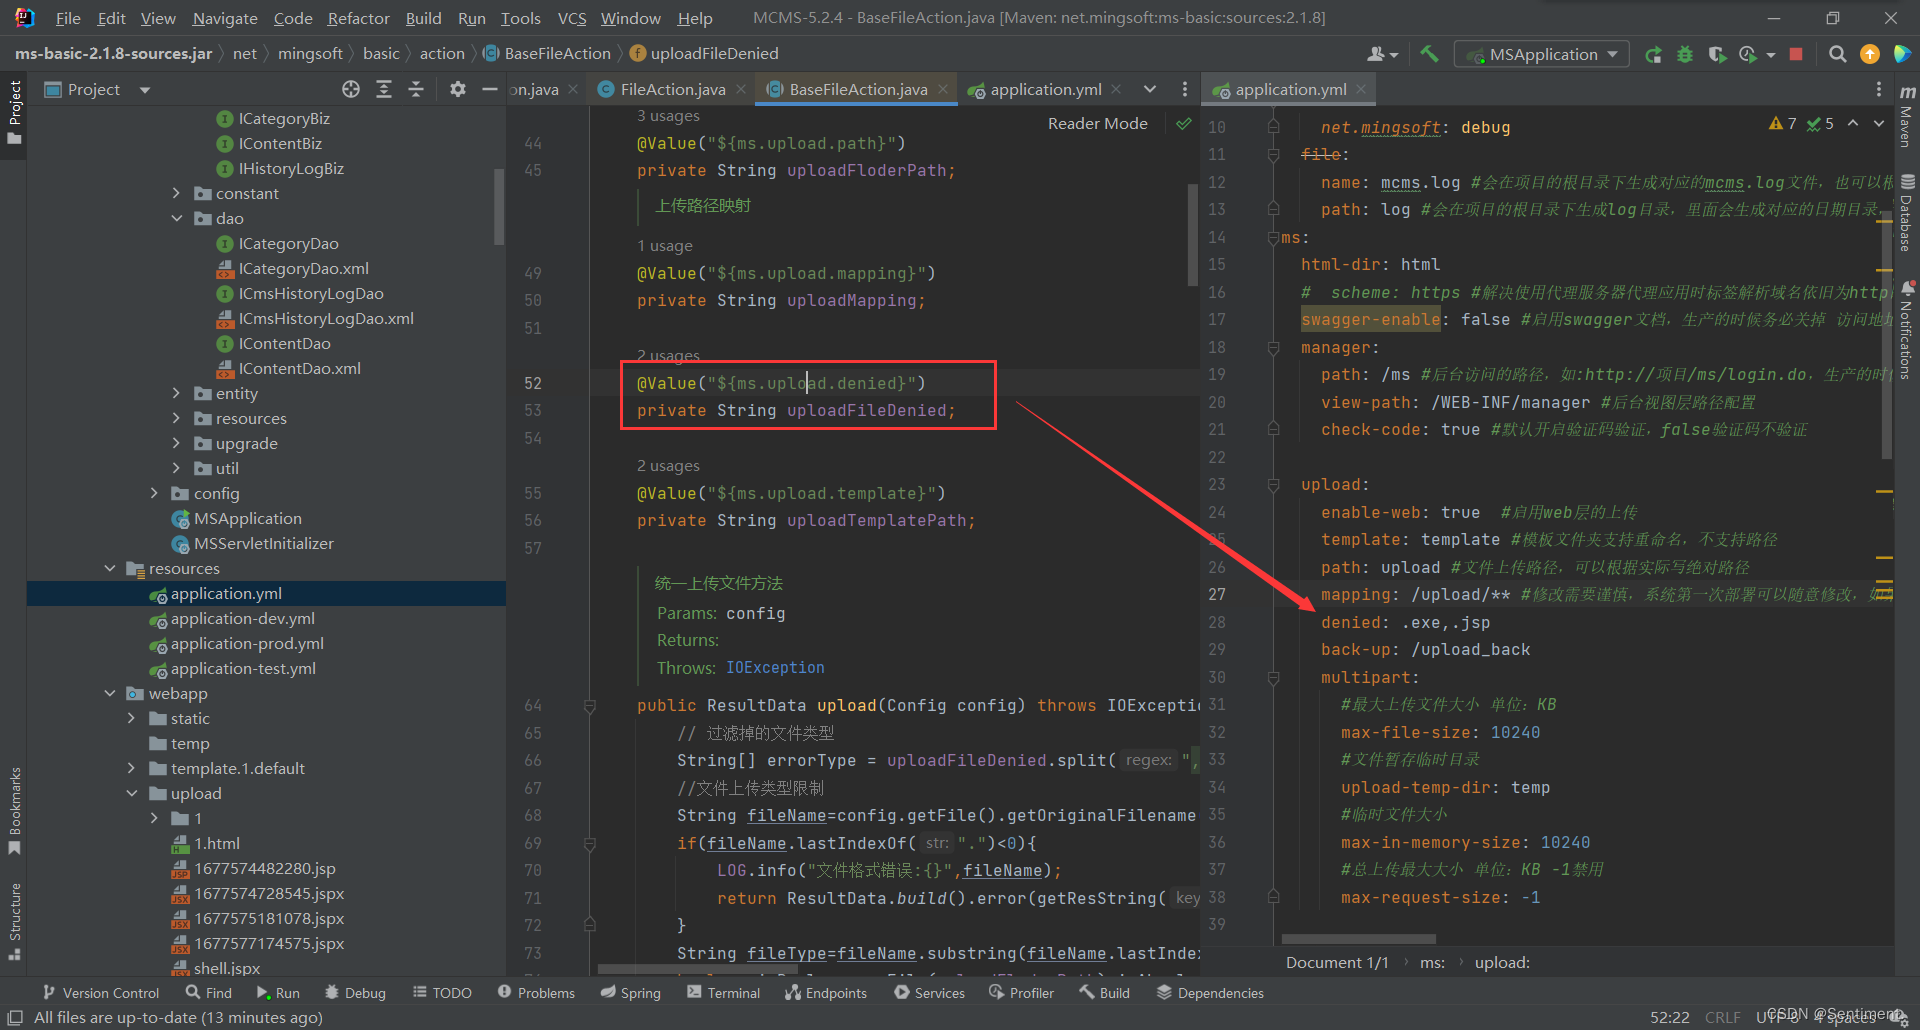Click cursor position 52:22 in status bar
The image size is (1920, 1030).
1669,1017
